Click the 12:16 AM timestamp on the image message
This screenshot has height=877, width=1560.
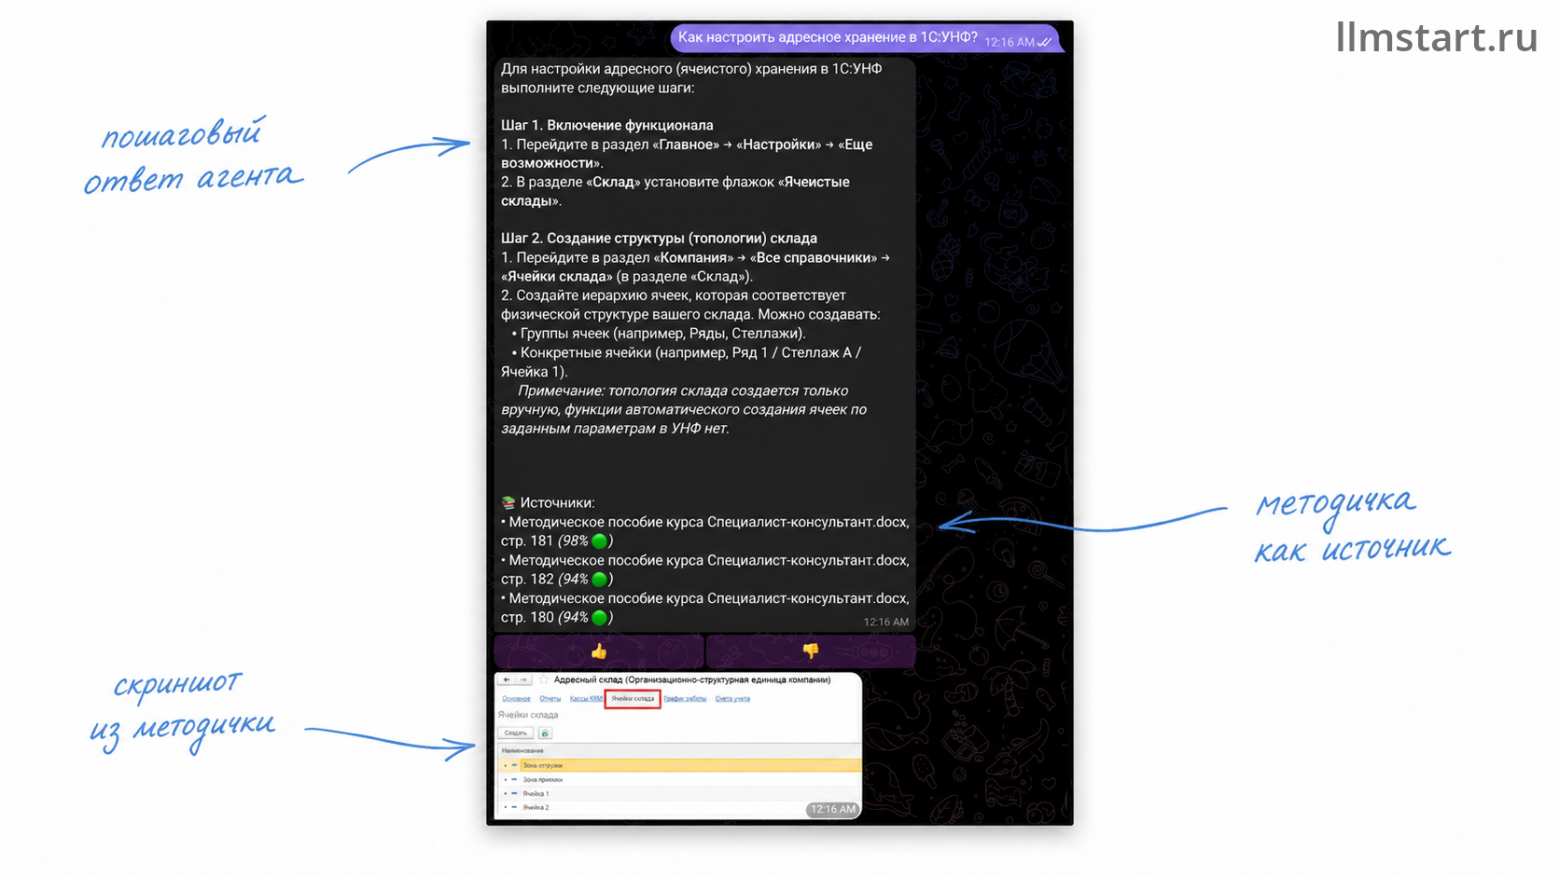click(833, 809)
